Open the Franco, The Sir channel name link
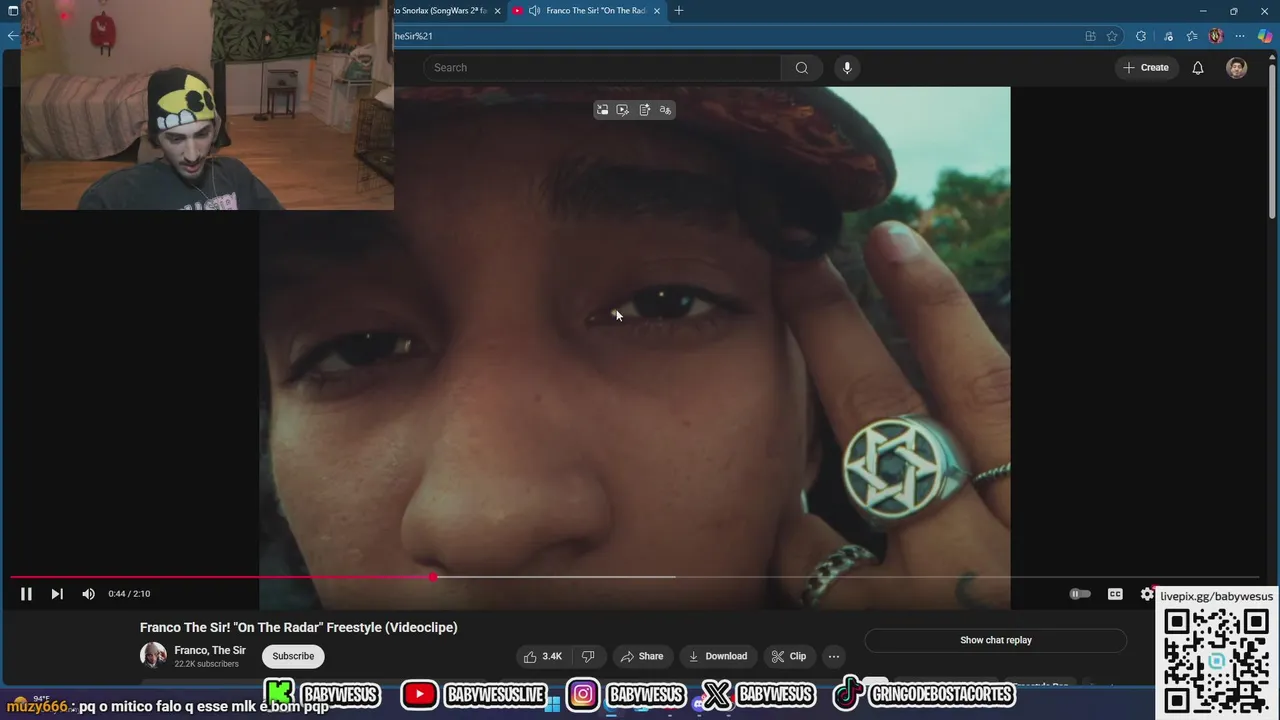The height and width of the screenshot is (720, 1280). coord(210,650)
